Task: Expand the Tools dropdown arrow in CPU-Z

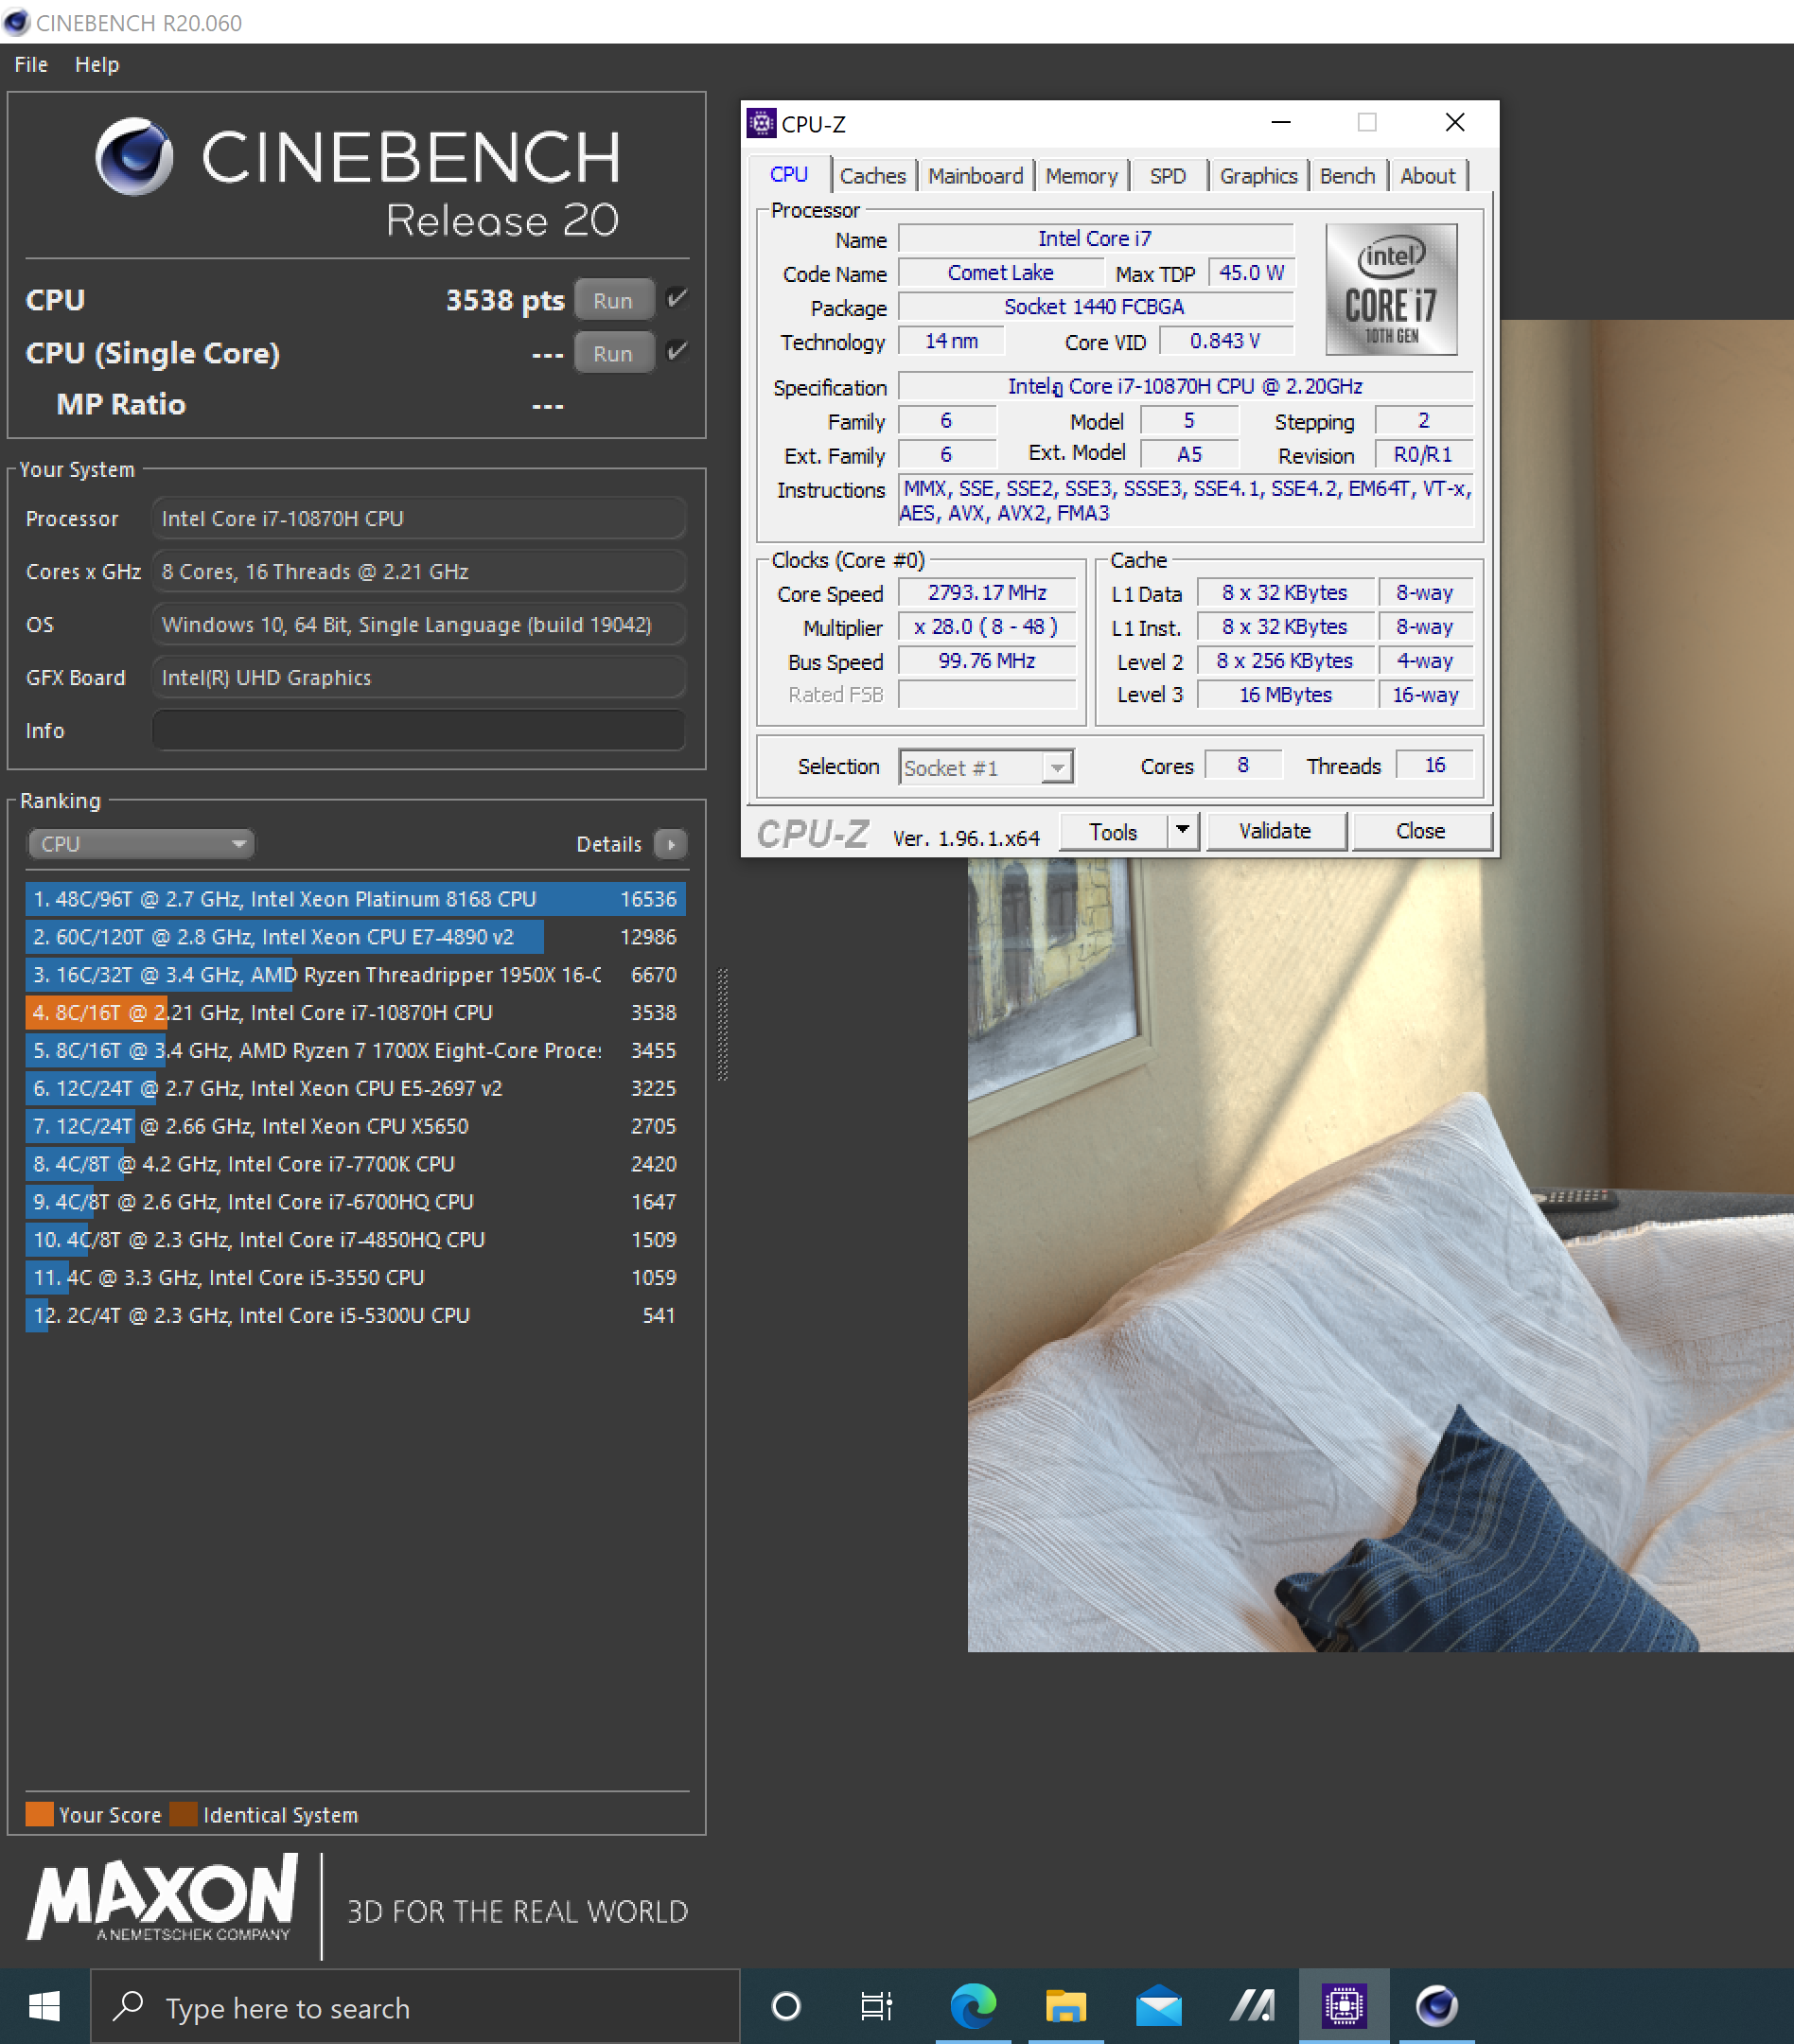Action: point(1183,830)
